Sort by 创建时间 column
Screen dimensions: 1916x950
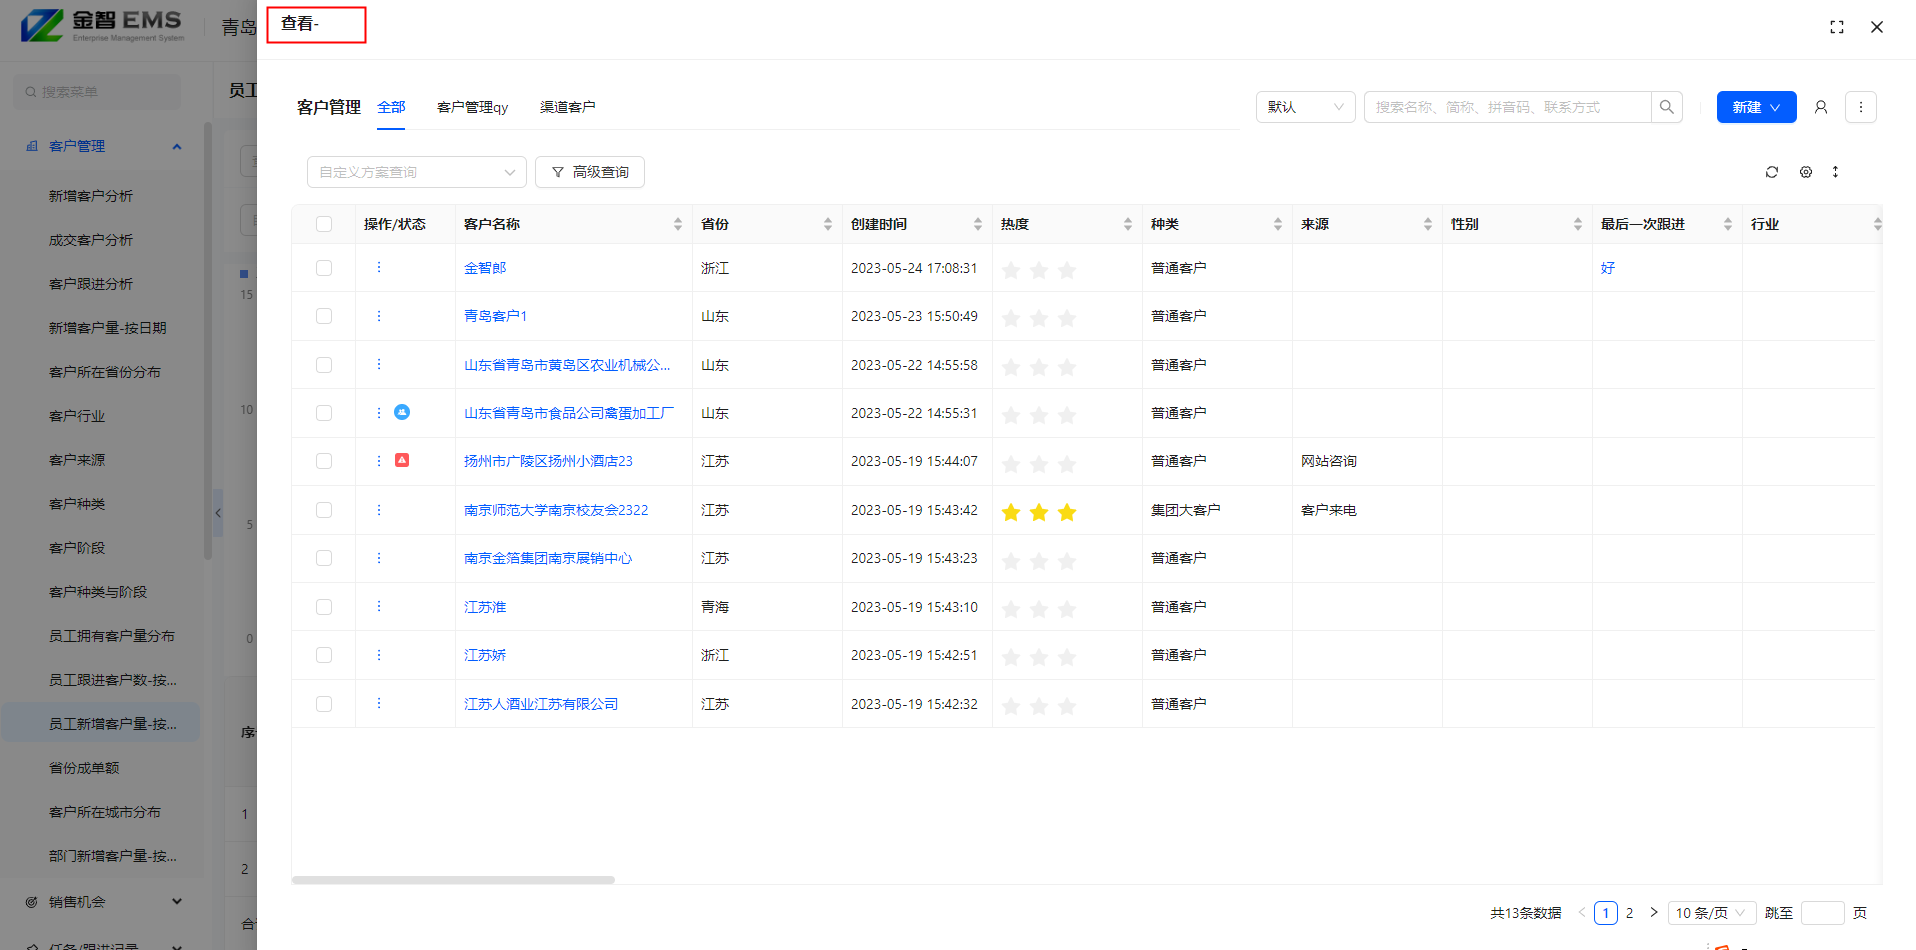(x=978, y=224)
